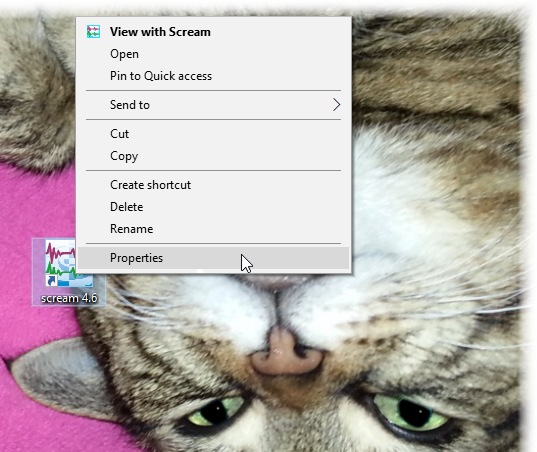Click the cat's left green eye on wallpaper
Screen dimensions: 537x452
point(215,410)
